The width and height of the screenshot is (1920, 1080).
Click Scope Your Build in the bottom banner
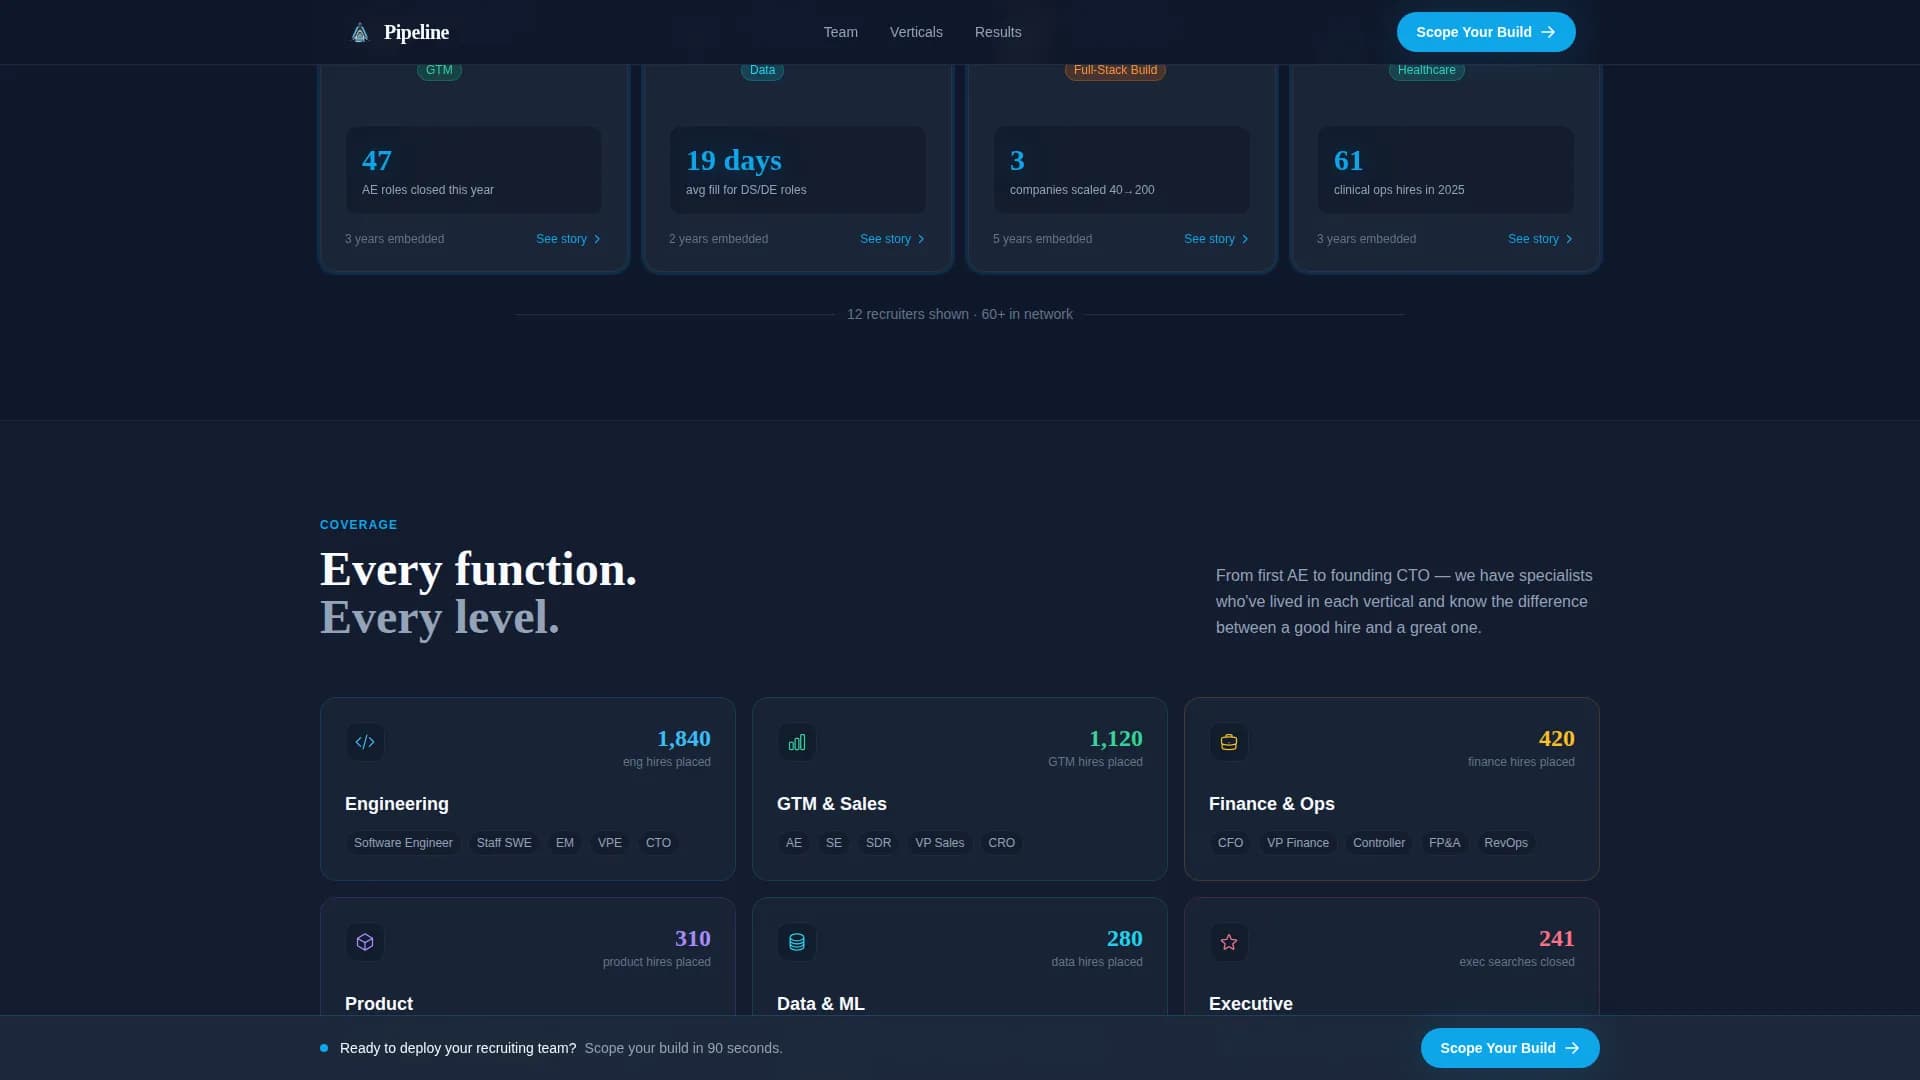(1509, 1047)
